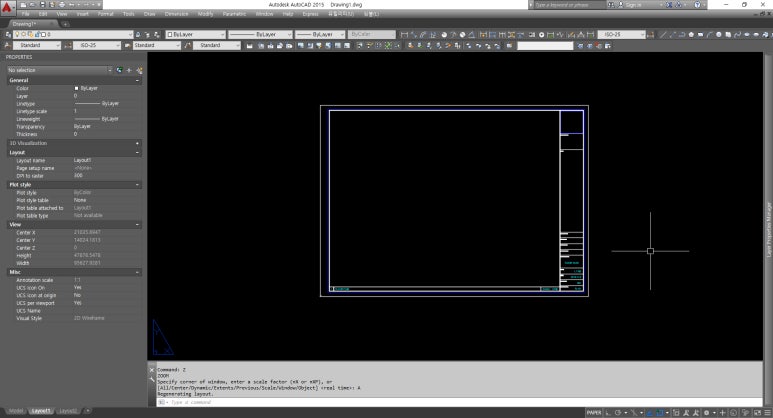The image size is (773, 418).
Task: Open the ByLayer lineweight dropdown
Action: (320, 35)
